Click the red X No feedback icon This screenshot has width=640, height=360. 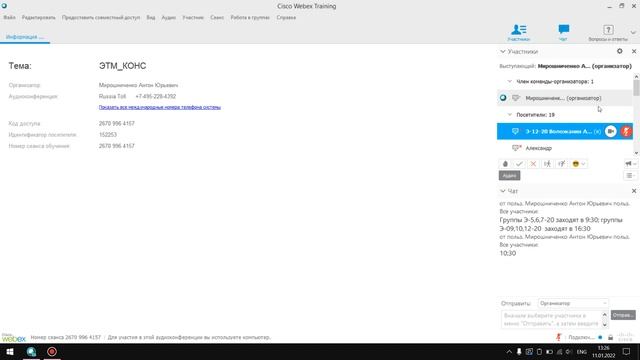click(533, 164)
